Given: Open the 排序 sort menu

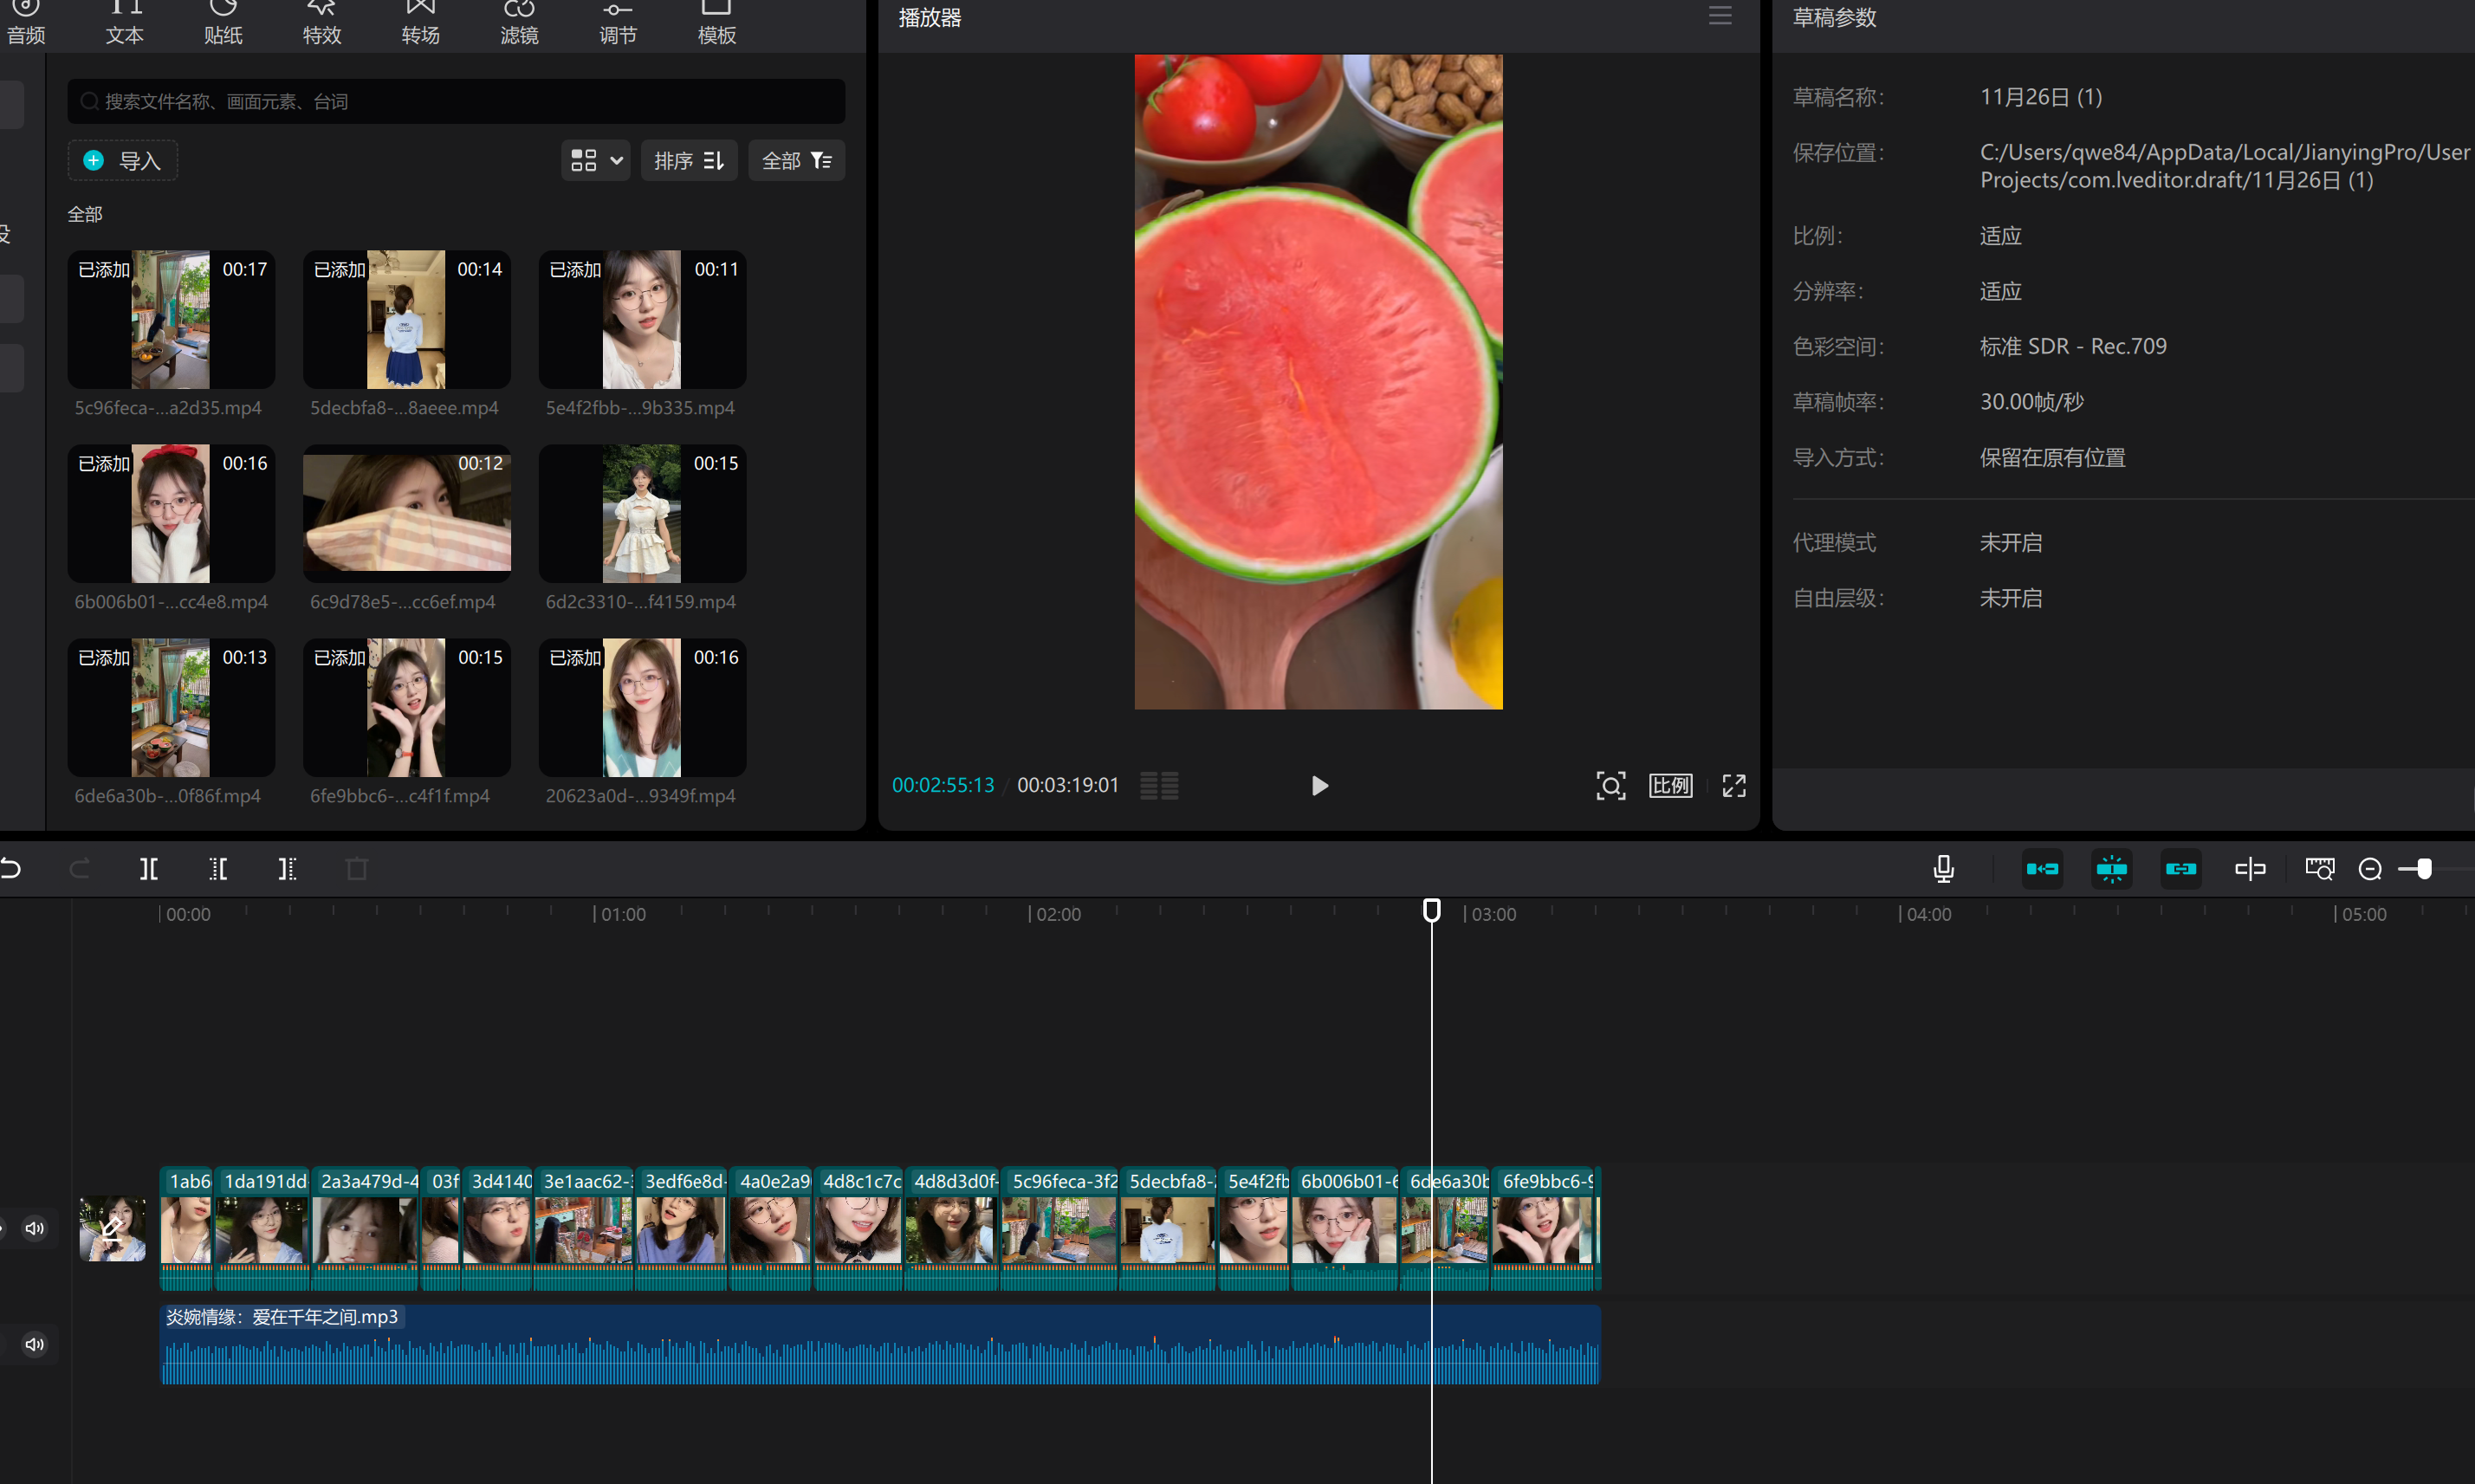Looking at the screenshot, I should click(689, 161).
